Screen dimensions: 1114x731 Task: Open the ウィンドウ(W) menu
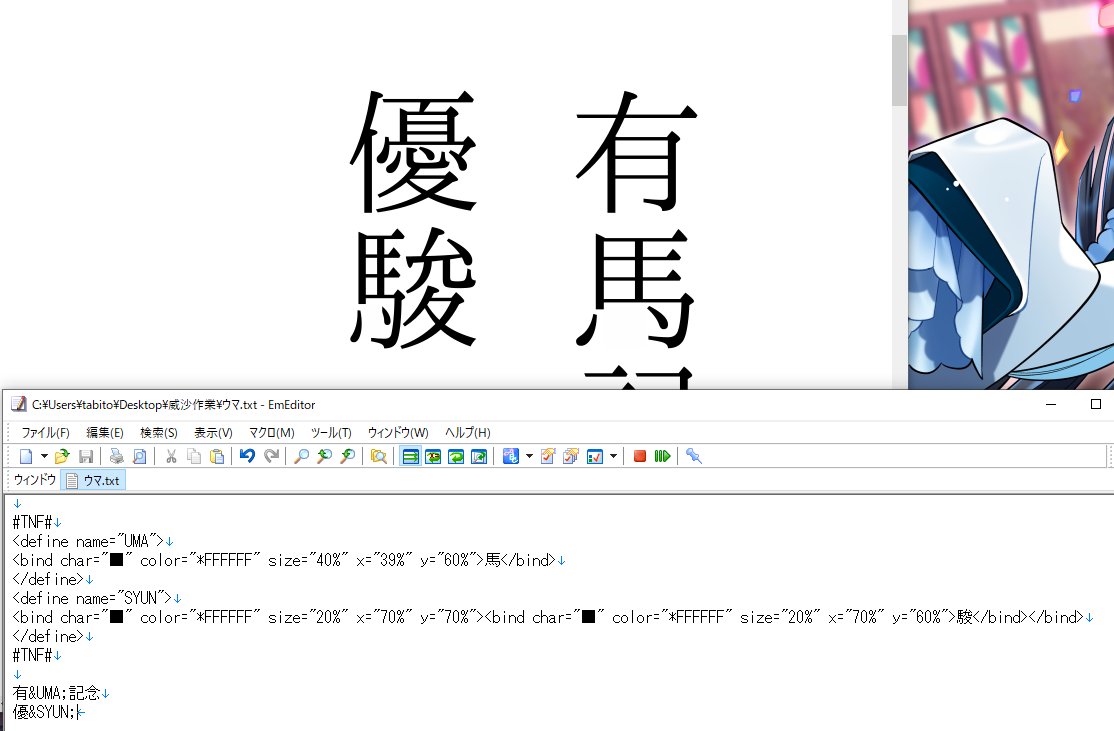point(398,433)
